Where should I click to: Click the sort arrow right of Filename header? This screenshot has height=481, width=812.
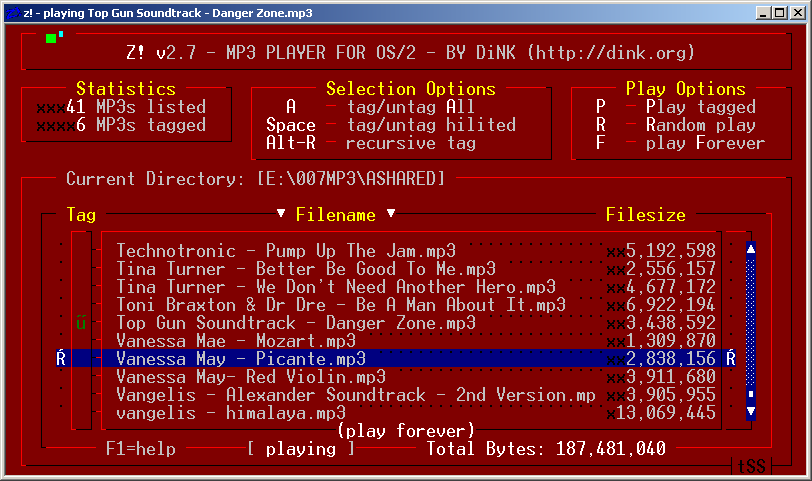[x=391, y=214]
